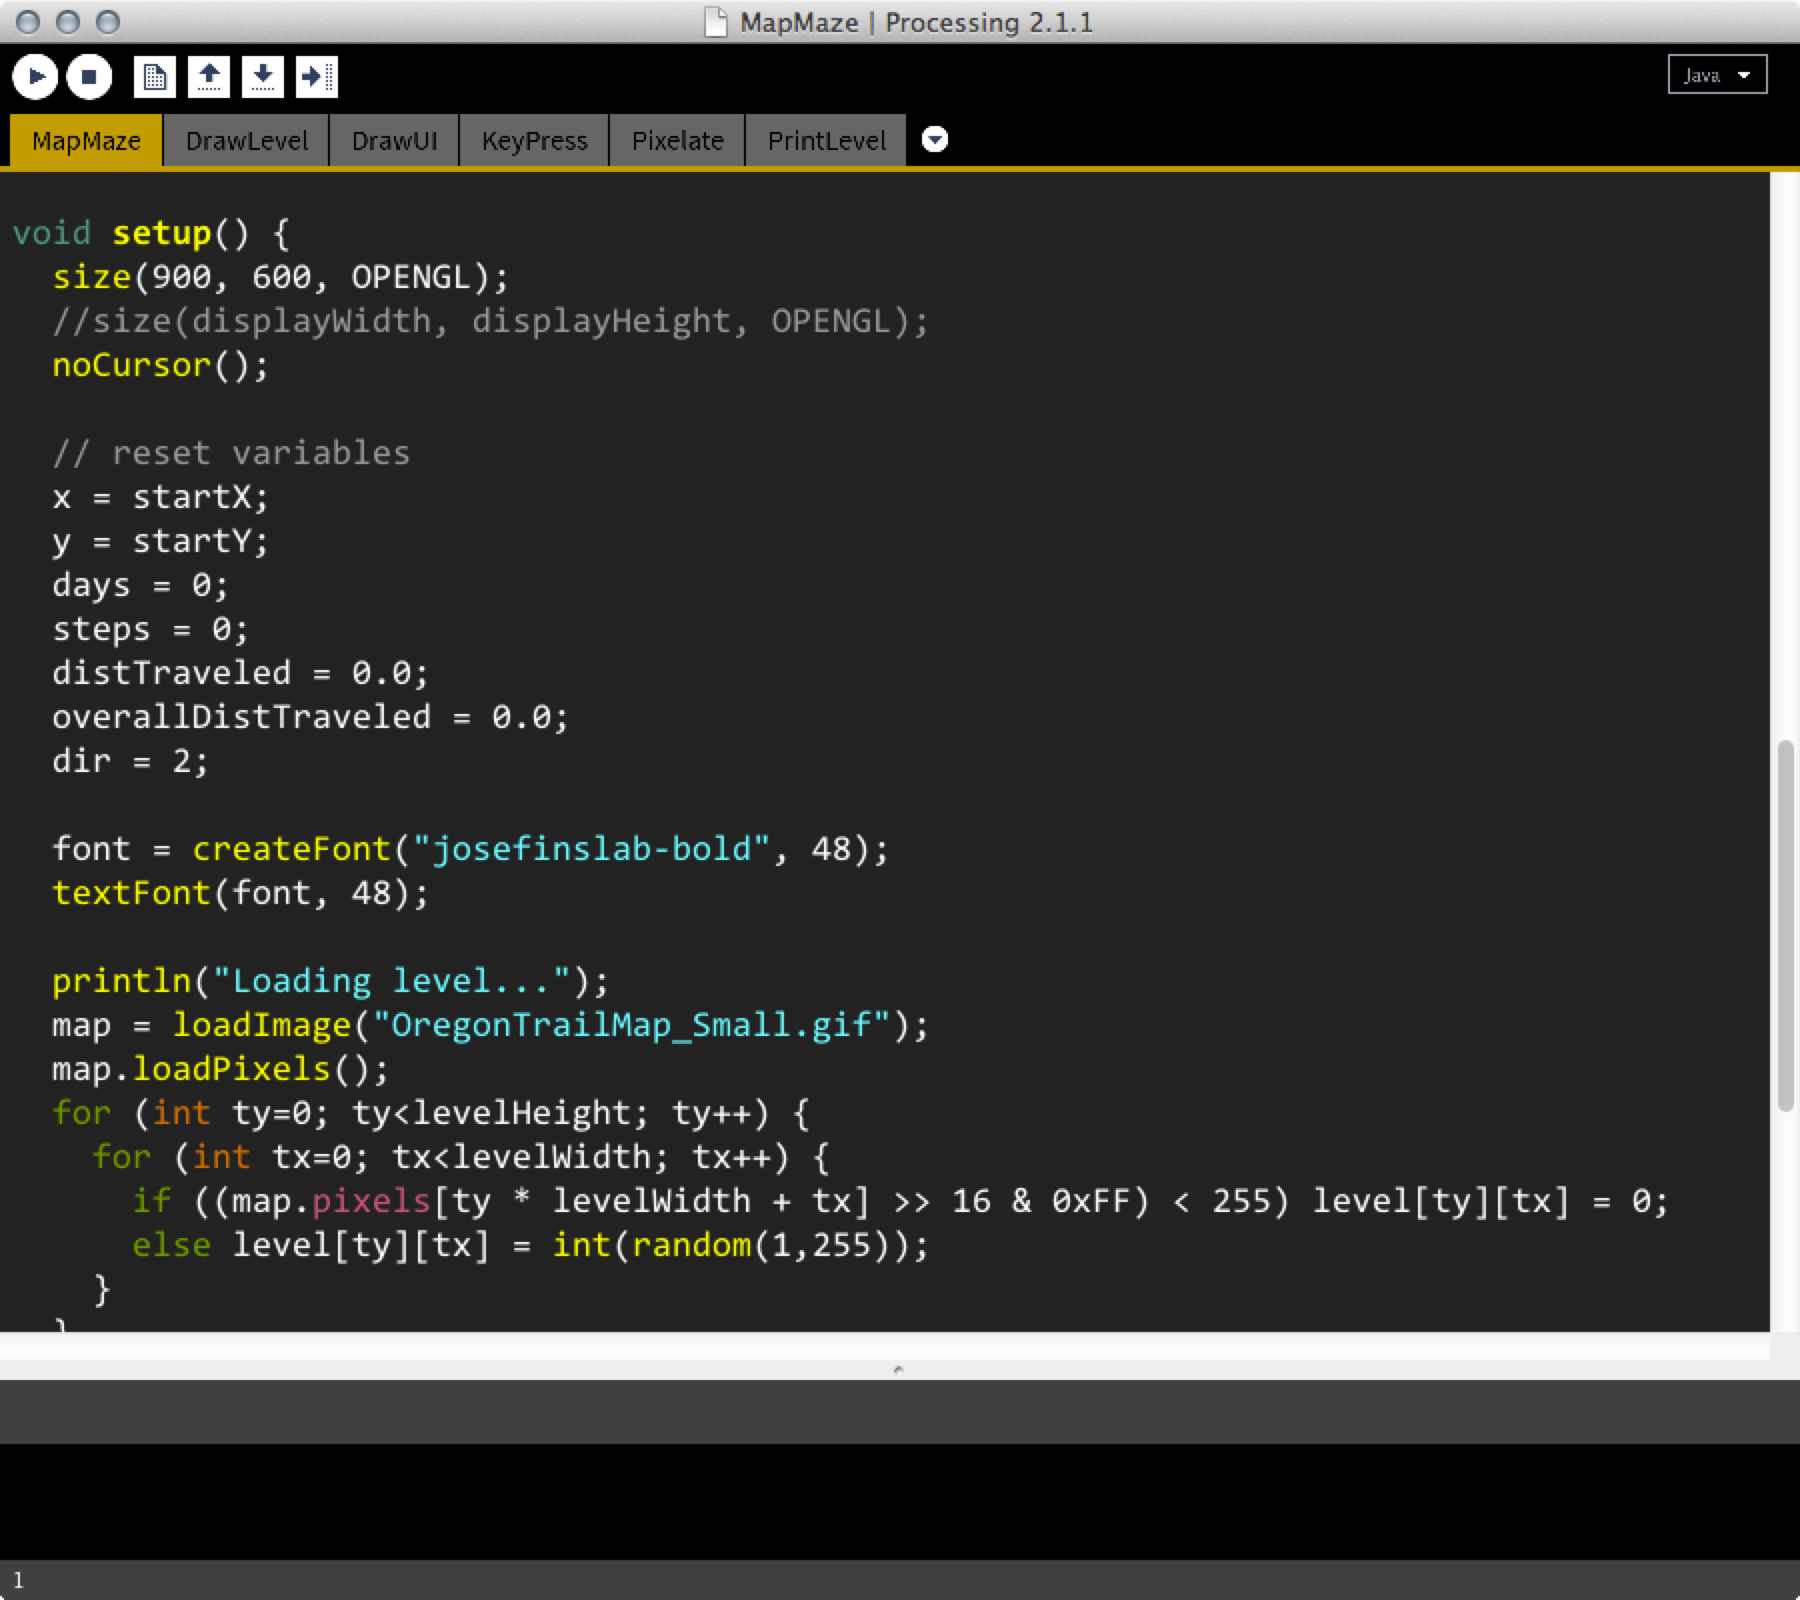Click the vertical scrollbar thumb in the editor
Viewport: 1800px width, 1600px height.
[1785, 925]
